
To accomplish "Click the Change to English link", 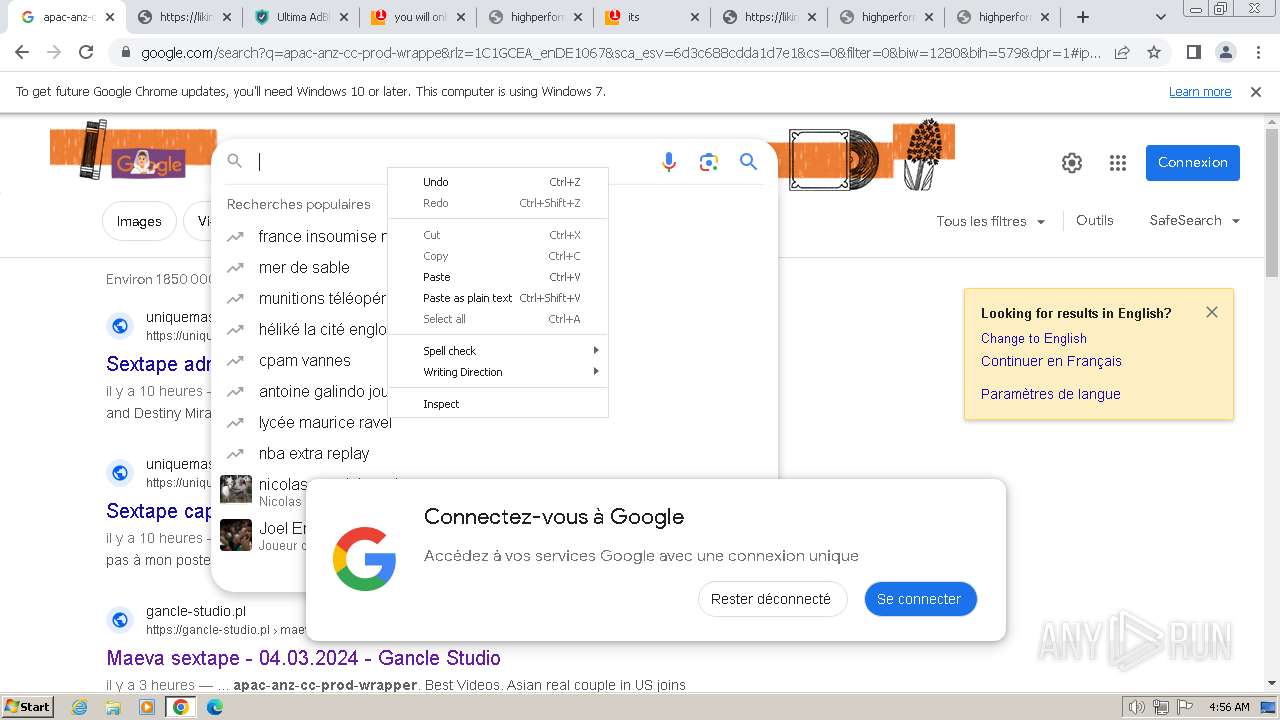I will point(1033,339).
